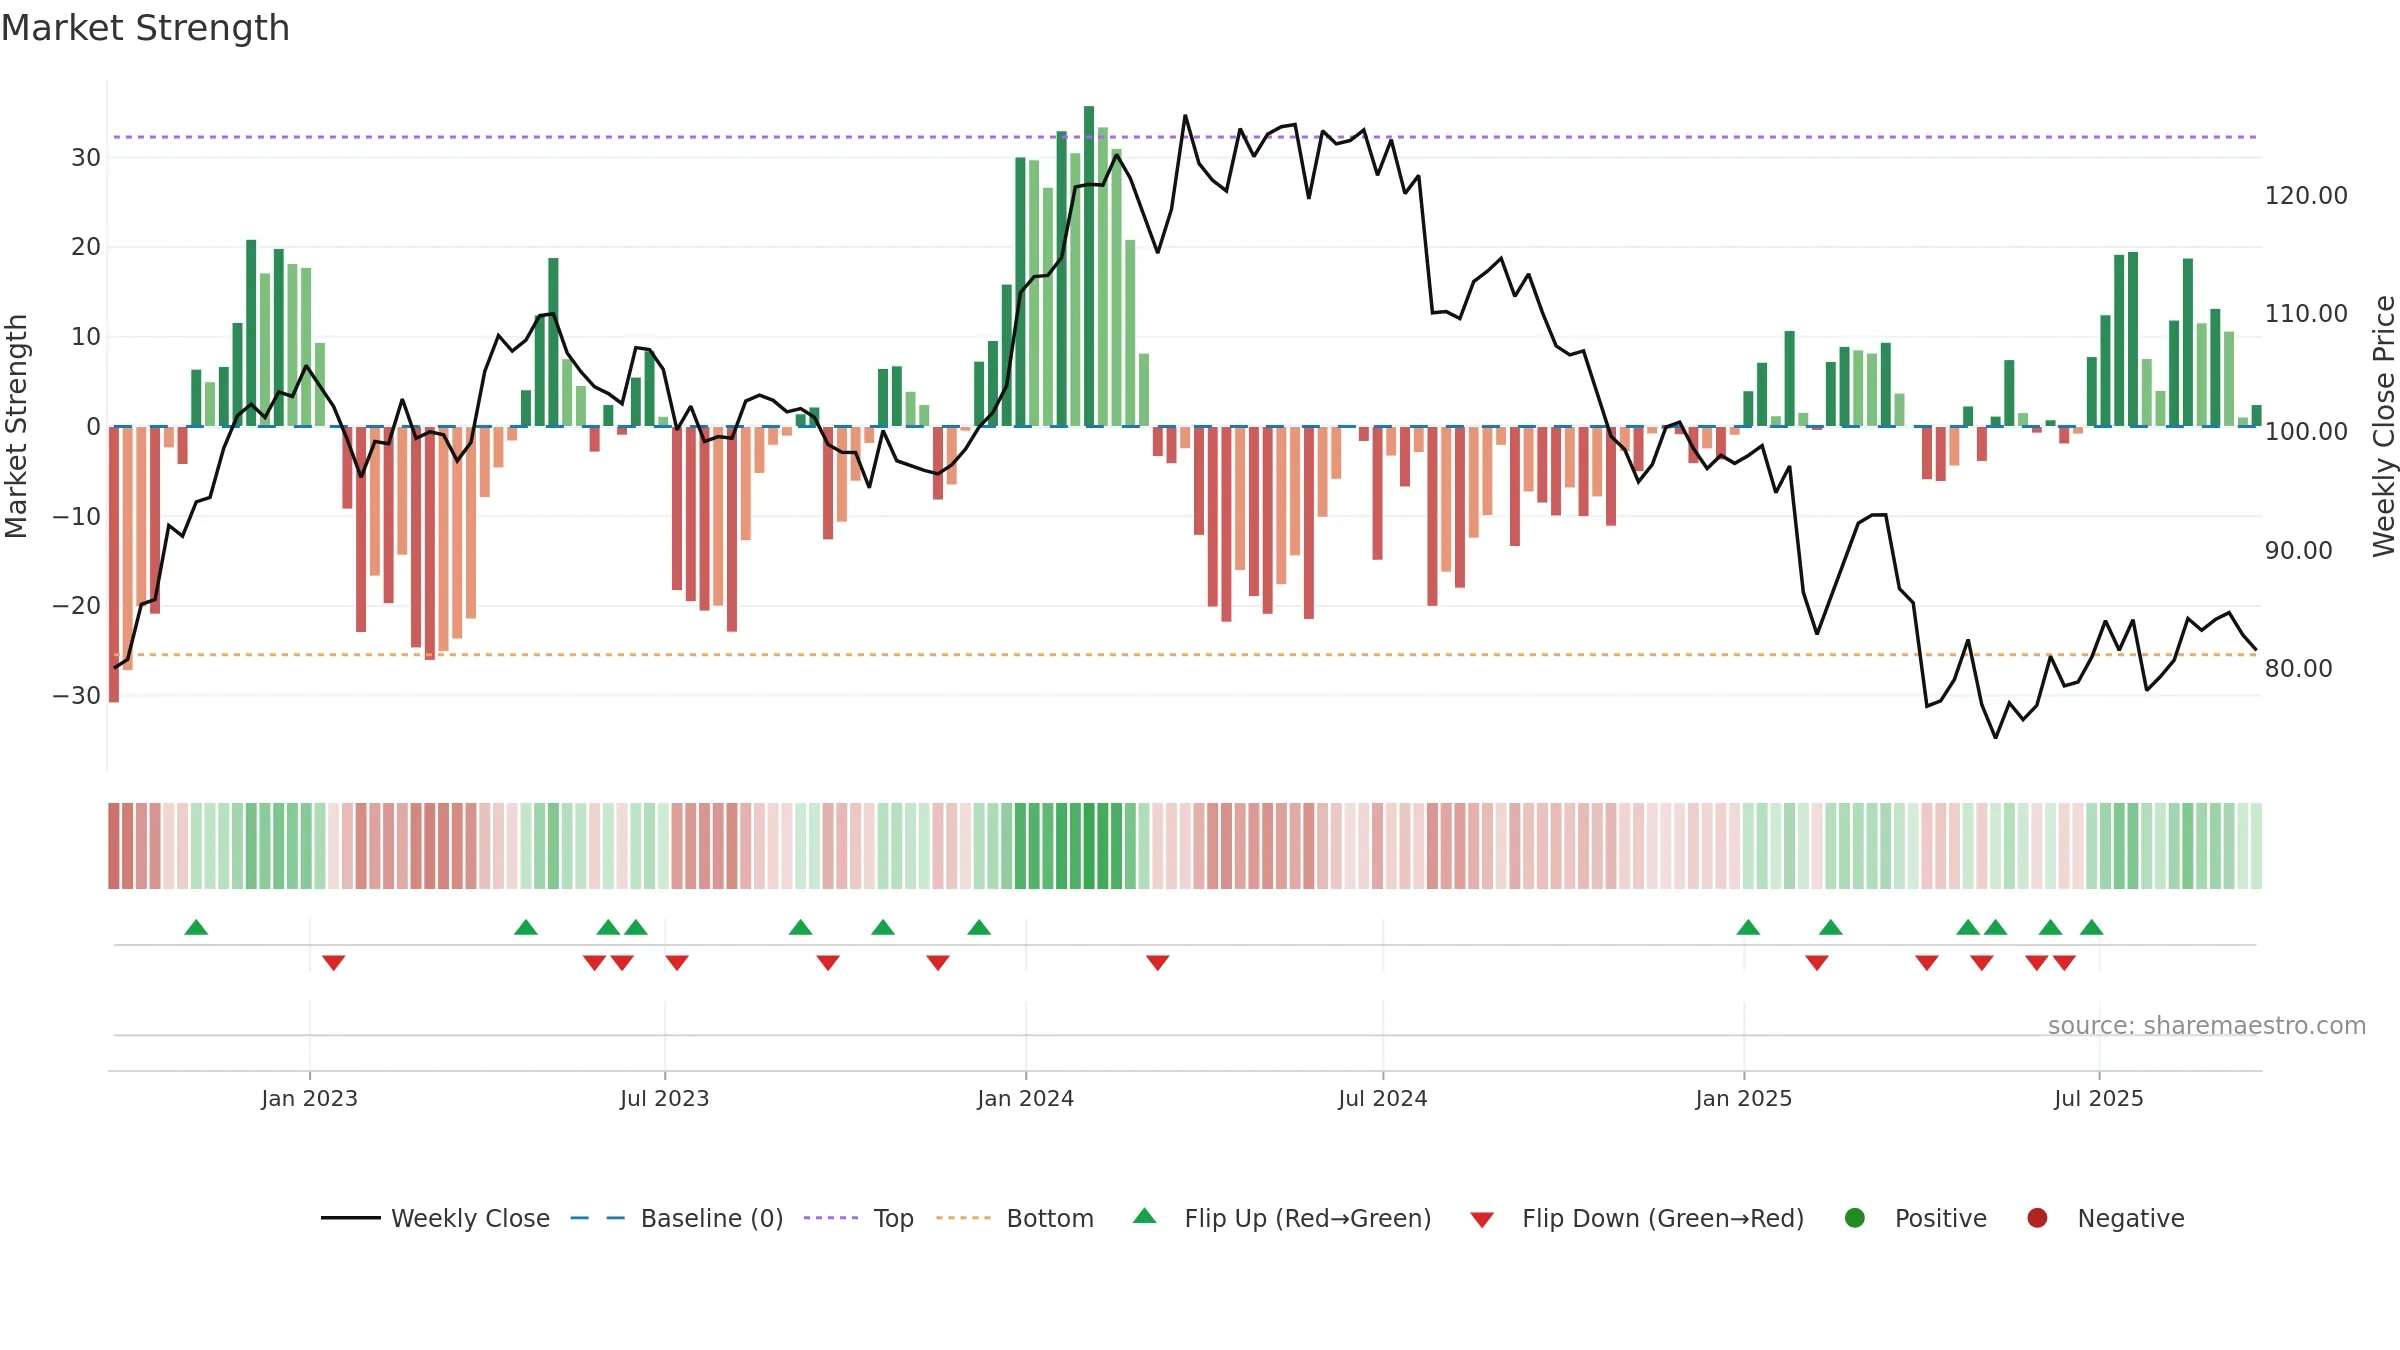The width and height of the screenshot is (2400, 1350).
Task: Click the Jul 2023 axis label
Action: pyautogui.click(x=664, y=1098)
